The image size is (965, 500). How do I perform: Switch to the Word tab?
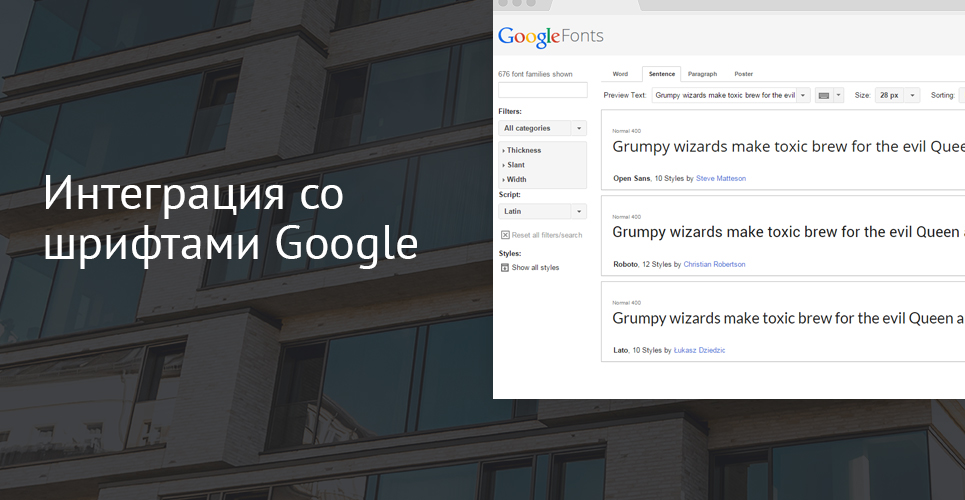coord(620,74)
